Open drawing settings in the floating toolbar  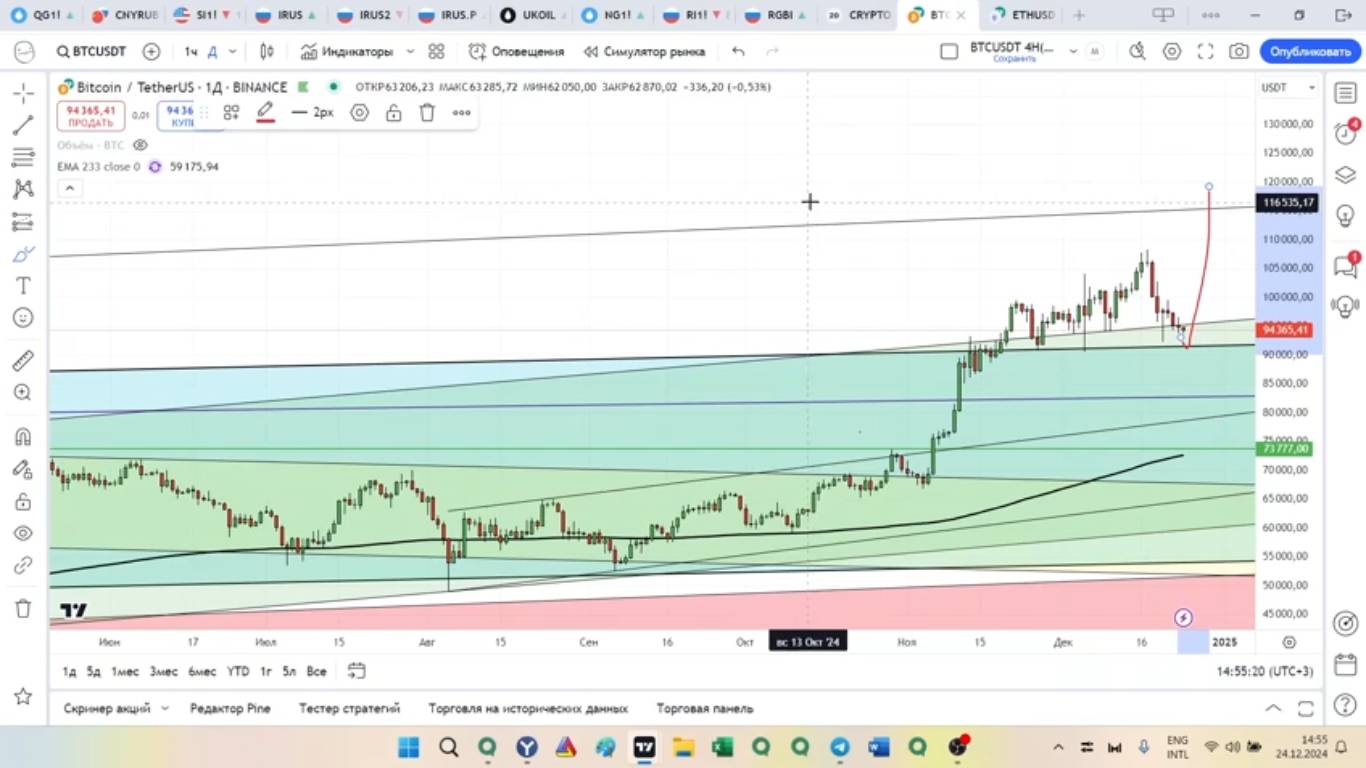[359, 113]
